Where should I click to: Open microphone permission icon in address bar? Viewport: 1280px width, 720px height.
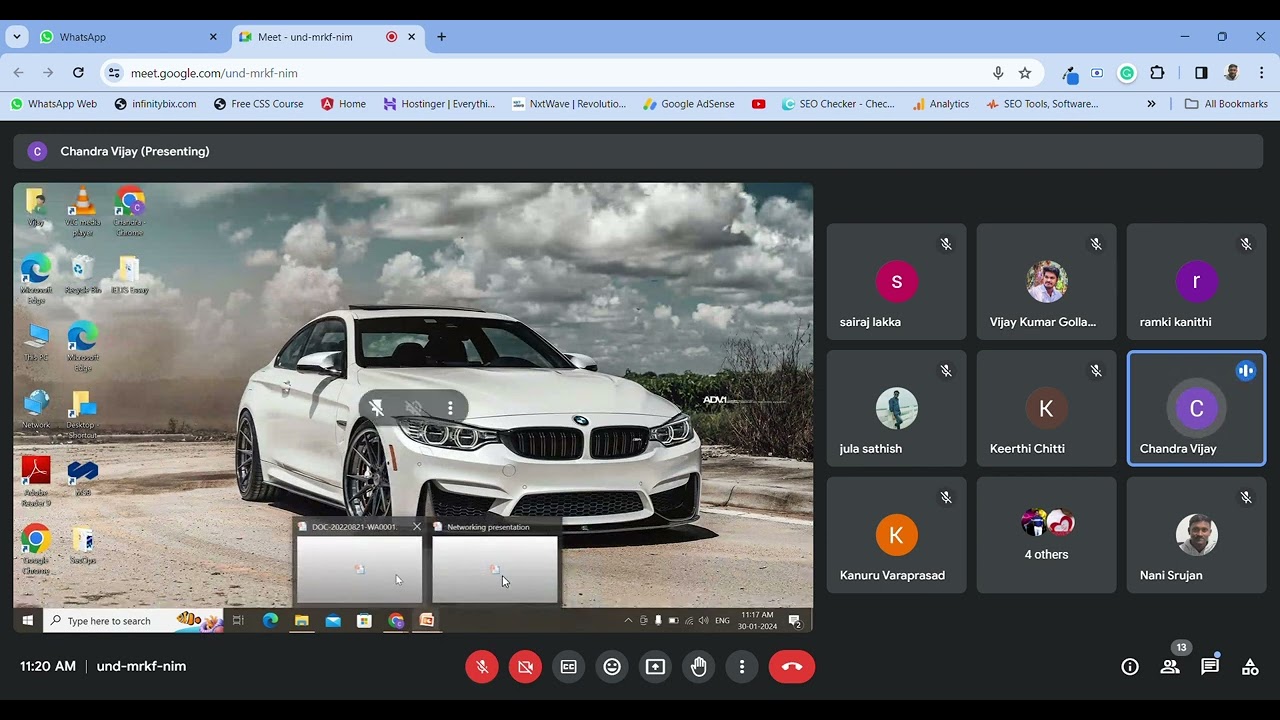998,73
